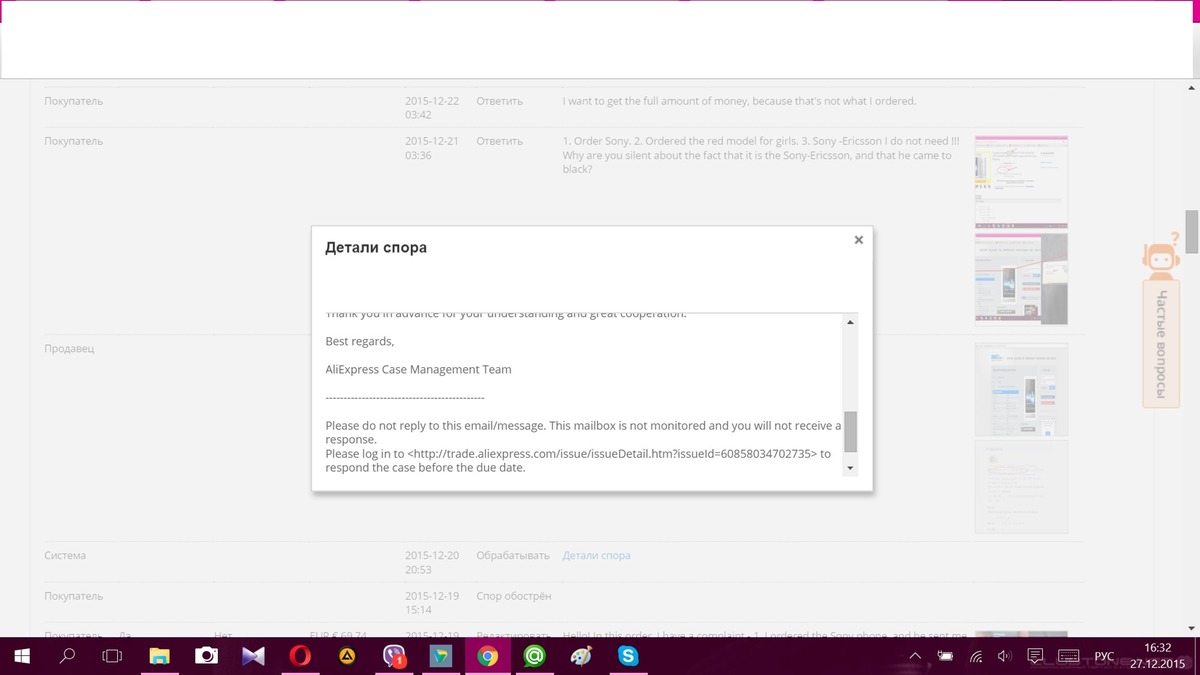The height and width of the screenshot is (675, 1200).
Task: Click the Система row label
Action: (65, 555)
